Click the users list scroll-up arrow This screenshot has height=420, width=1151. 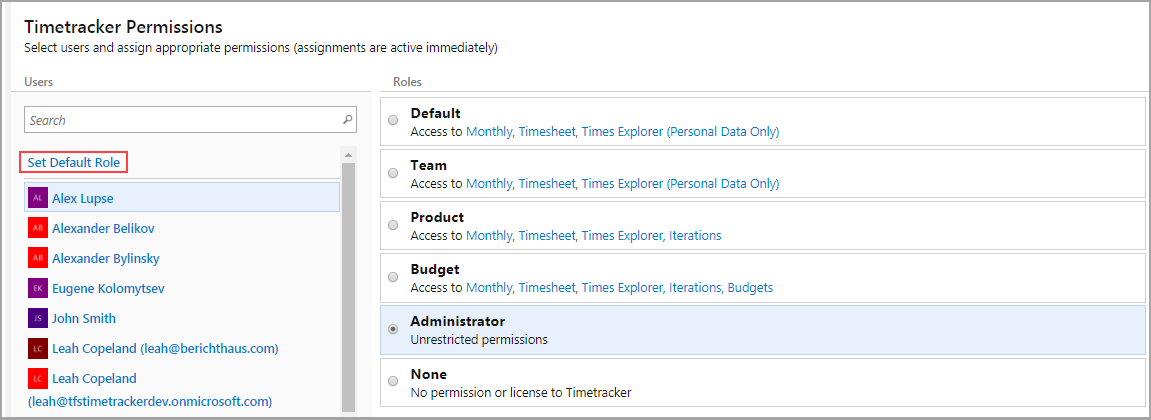pos(348,156)
